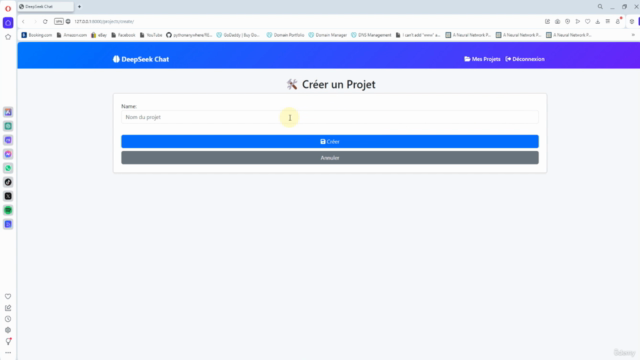Open the sidebar three-dots more menu
Image resolution: width=640 pixels, height=360 pixels.
(x=8, y=353)
